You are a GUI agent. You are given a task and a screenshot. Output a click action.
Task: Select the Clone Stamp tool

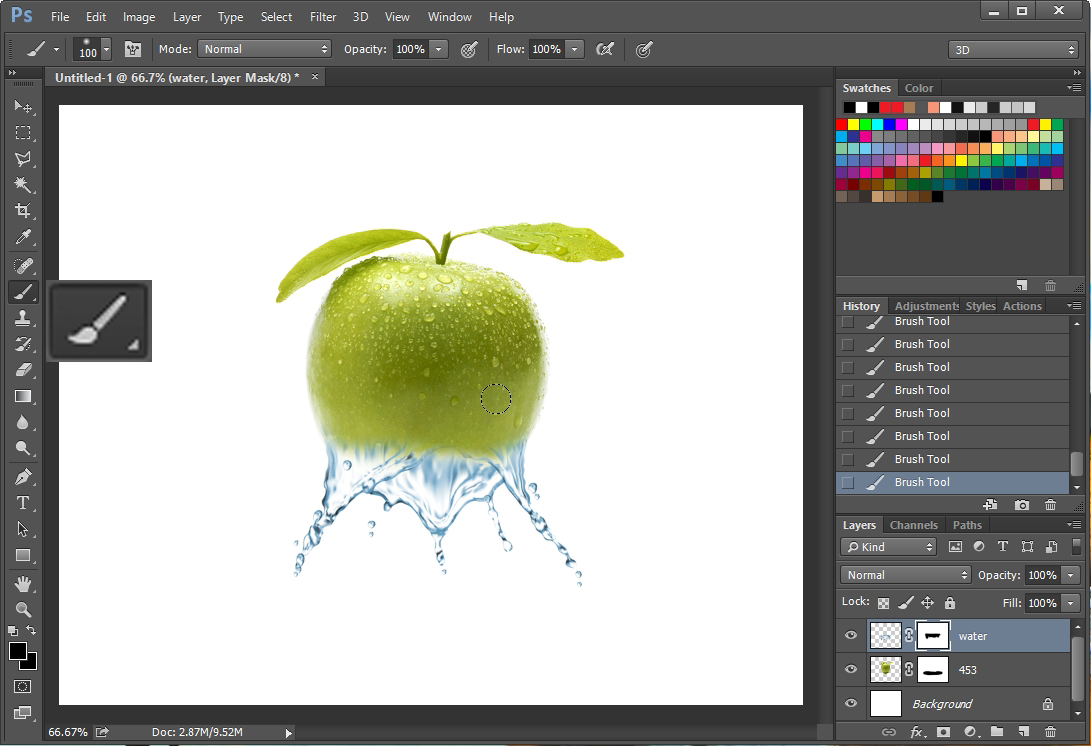tap(23, 318)
